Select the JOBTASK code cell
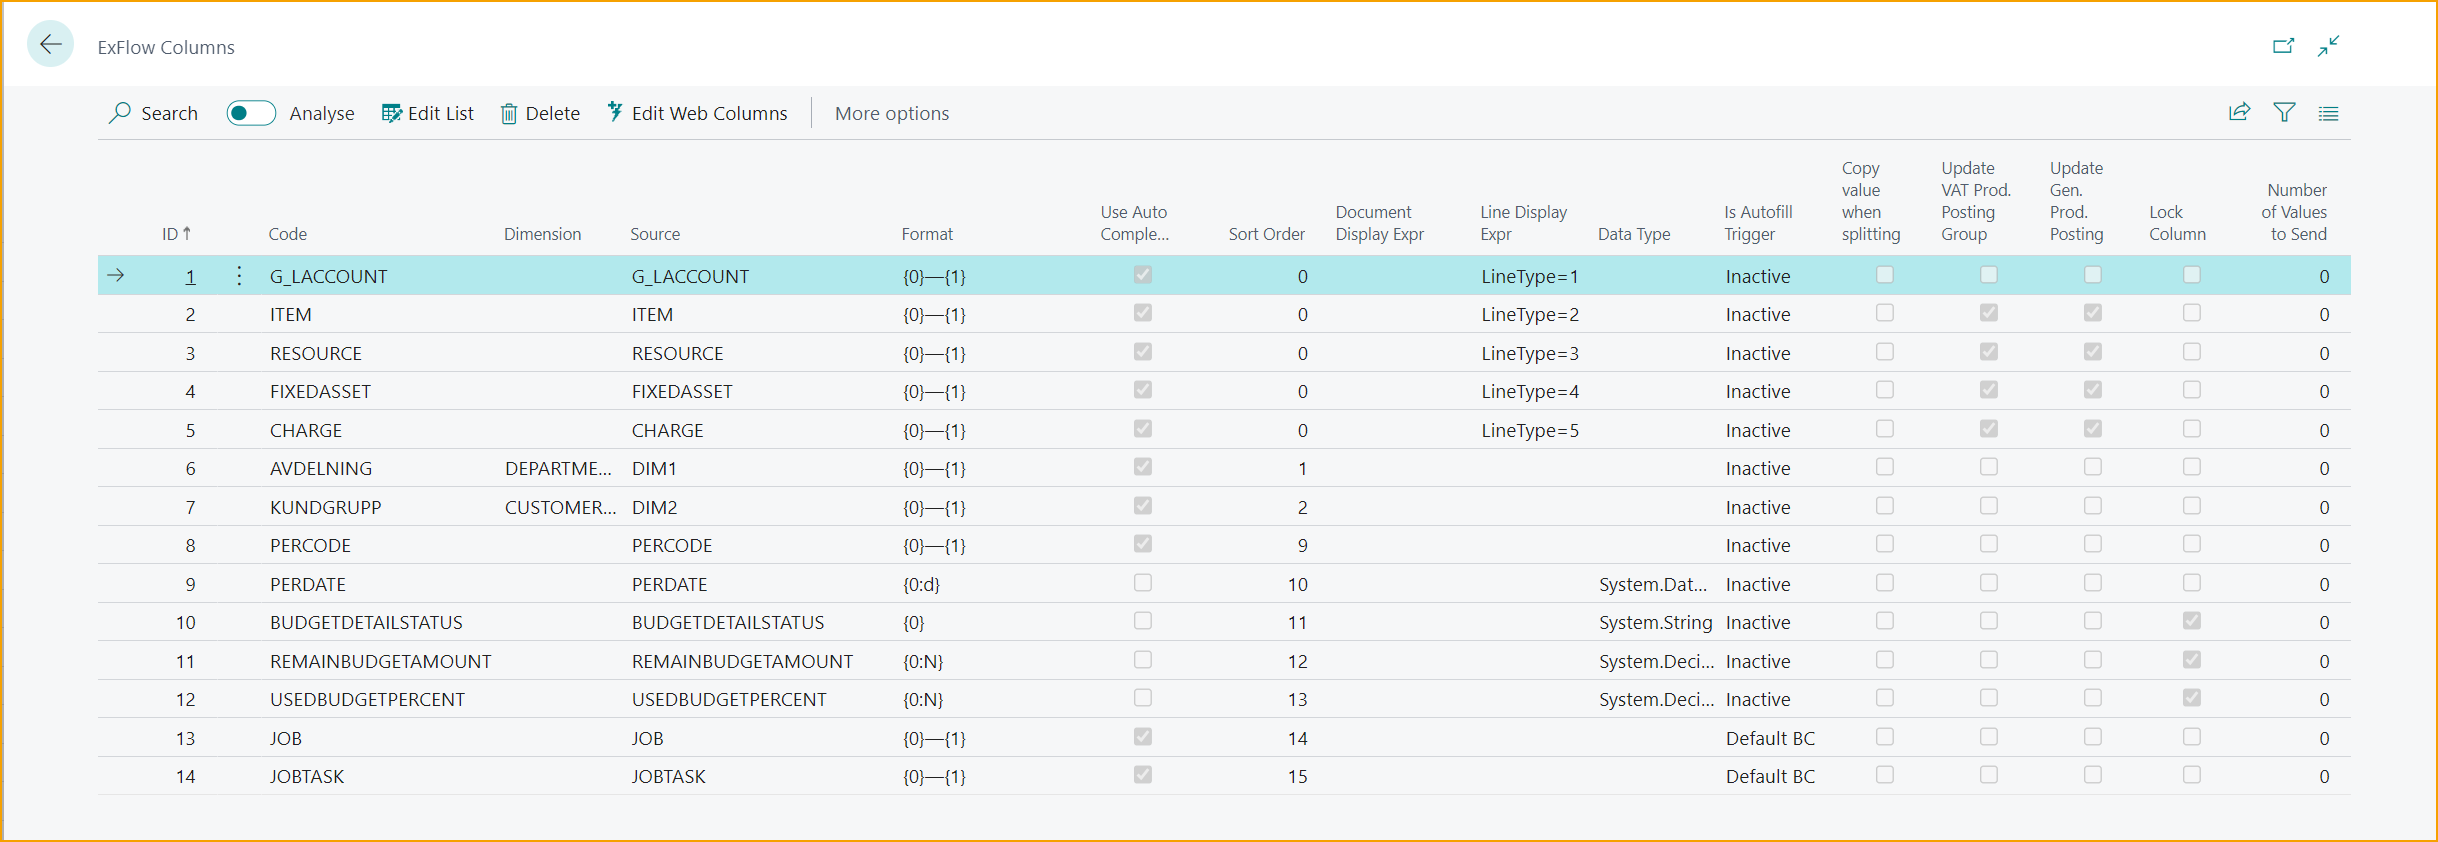The height and width of the screenshot is (842, 2438). [307, 777]
